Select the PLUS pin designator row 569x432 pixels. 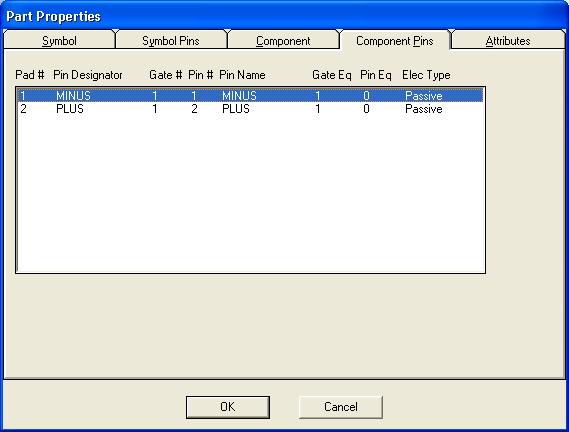tap(250, 109)
